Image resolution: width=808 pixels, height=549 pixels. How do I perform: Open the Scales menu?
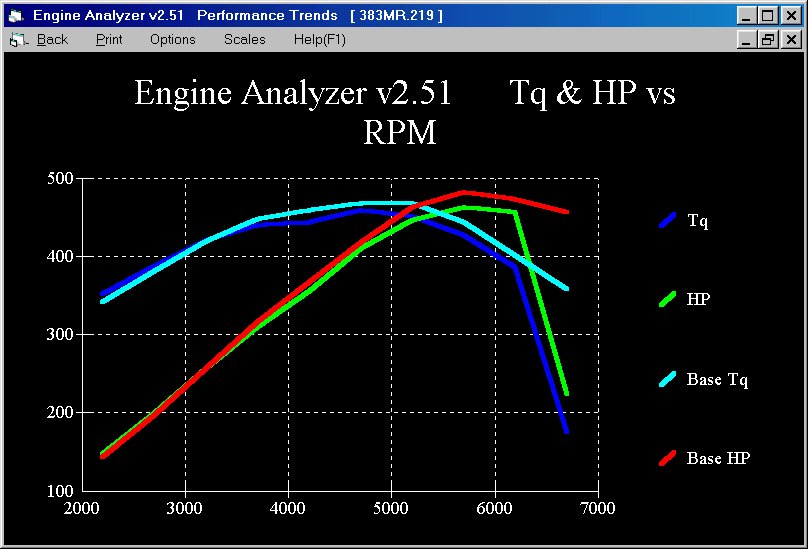(x=245, y=40)
